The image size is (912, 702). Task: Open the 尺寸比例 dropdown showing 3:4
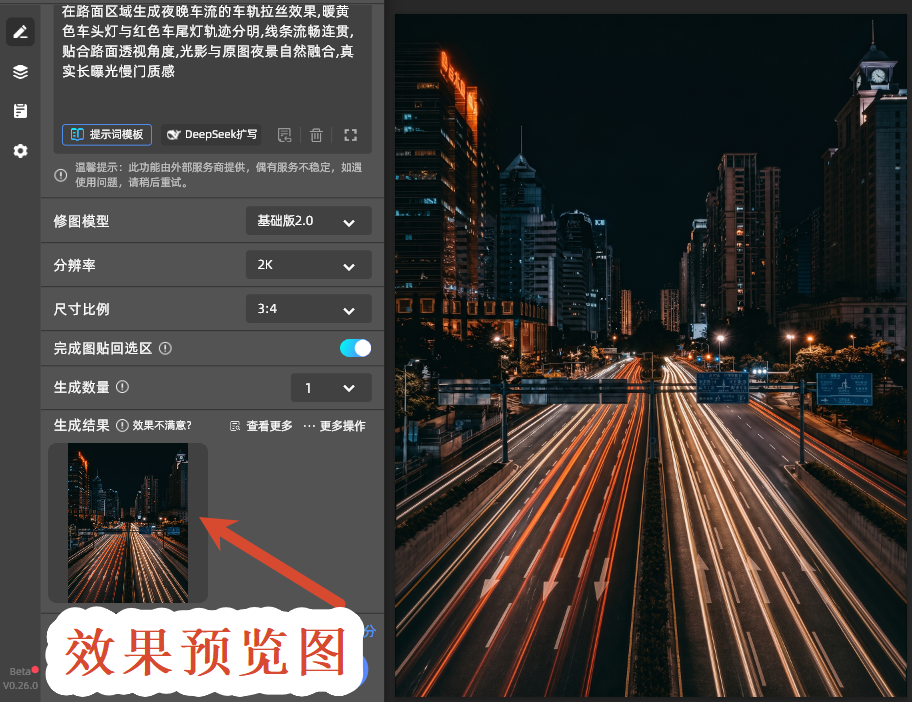308,309
